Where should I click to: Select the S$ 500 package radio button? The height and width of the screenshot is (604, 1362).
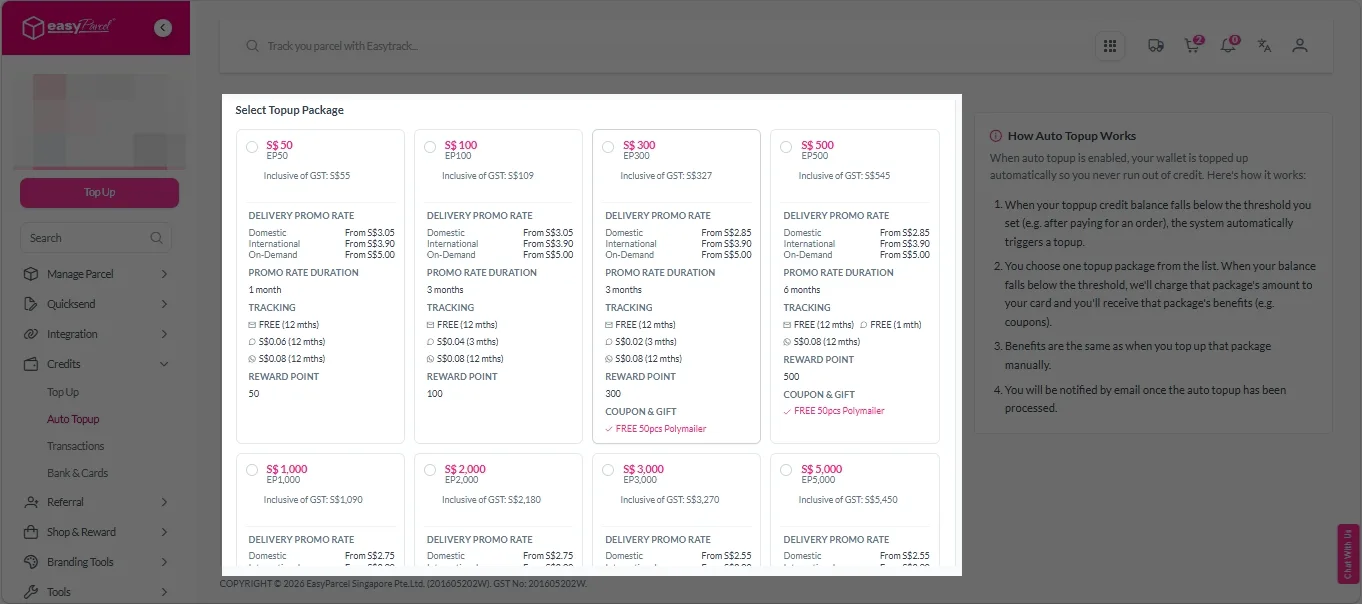coord(786,147)
